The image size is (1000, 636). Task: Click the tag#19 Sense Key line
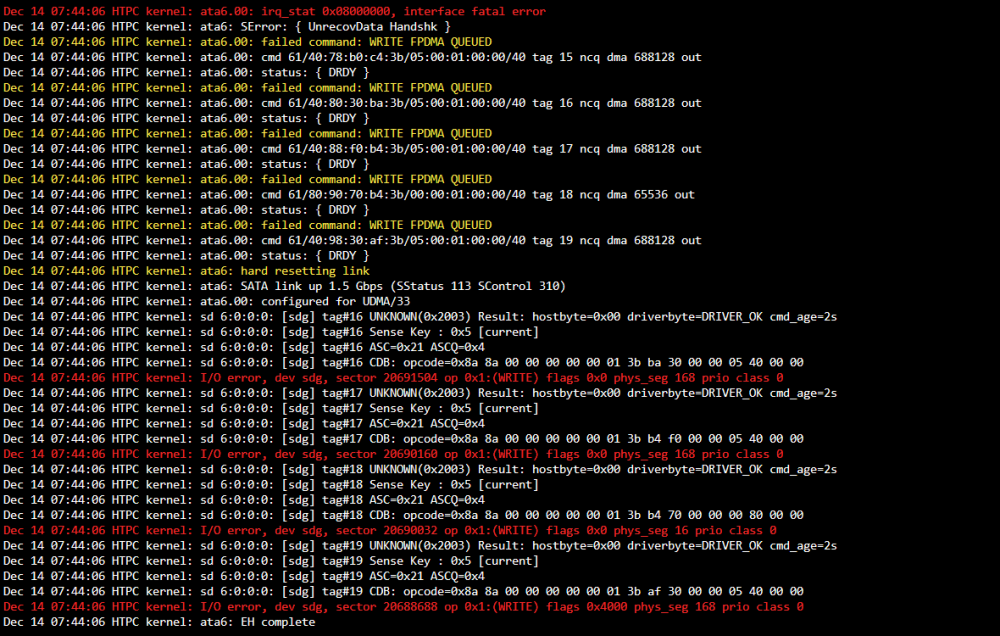click(x=271, y=561)
